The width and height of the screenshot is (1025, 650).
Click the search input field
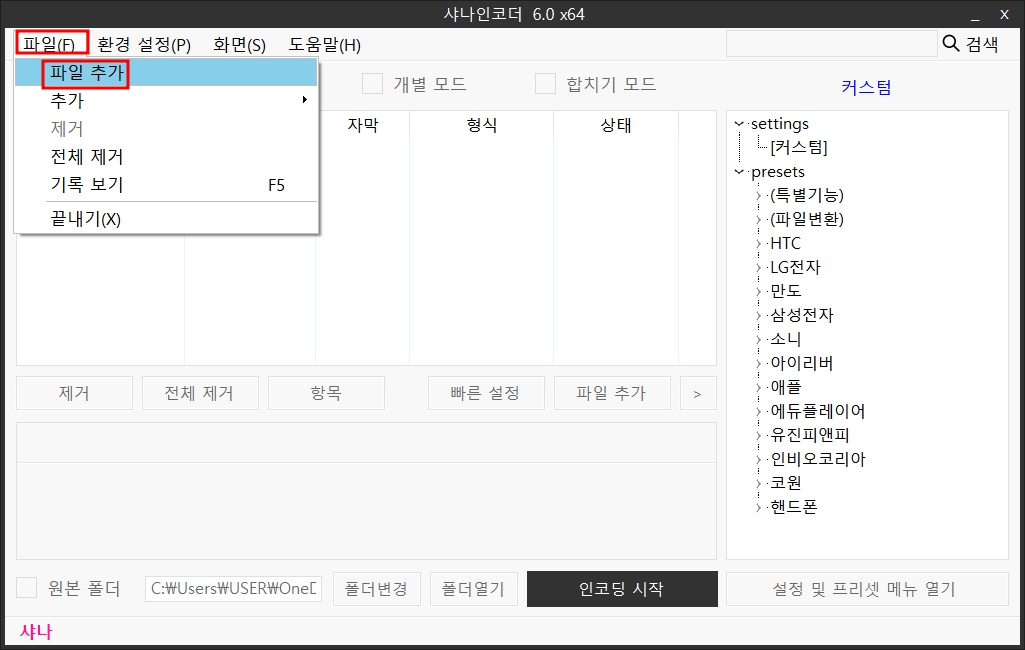(x=832, y=44)
